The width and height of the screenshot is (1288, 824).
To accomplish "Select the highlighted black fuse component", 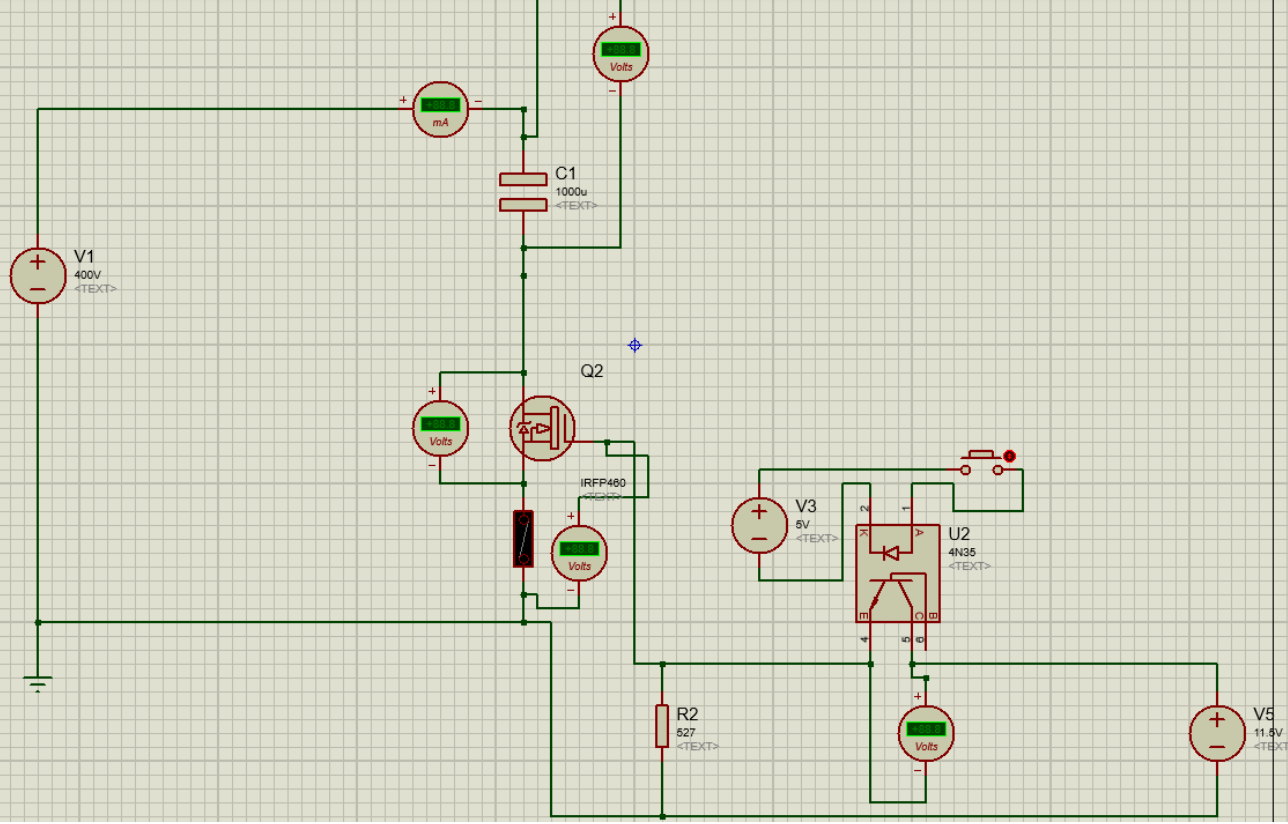I will [523, 538].
